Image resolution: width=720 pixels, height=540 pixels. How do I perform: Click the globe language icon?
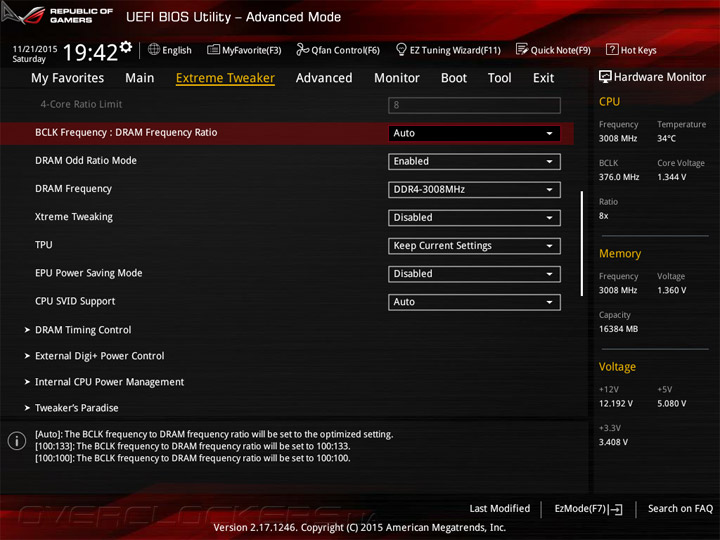(x=154, y=49)
